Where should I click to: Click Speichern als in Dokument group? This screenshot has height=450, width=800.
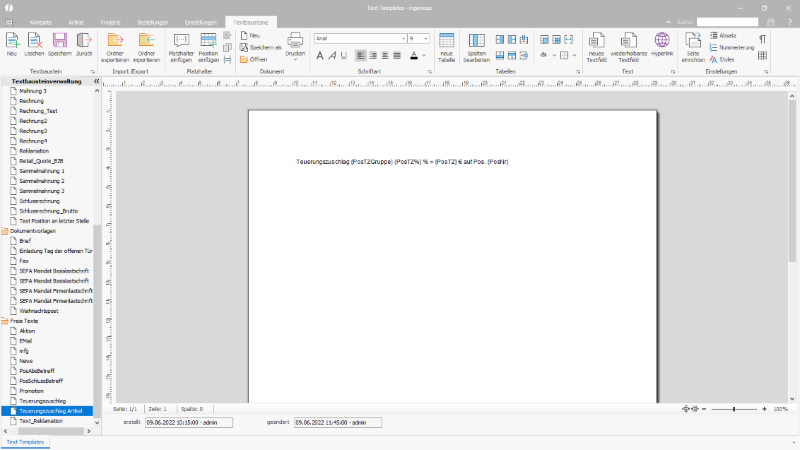[x=261, y=47]
